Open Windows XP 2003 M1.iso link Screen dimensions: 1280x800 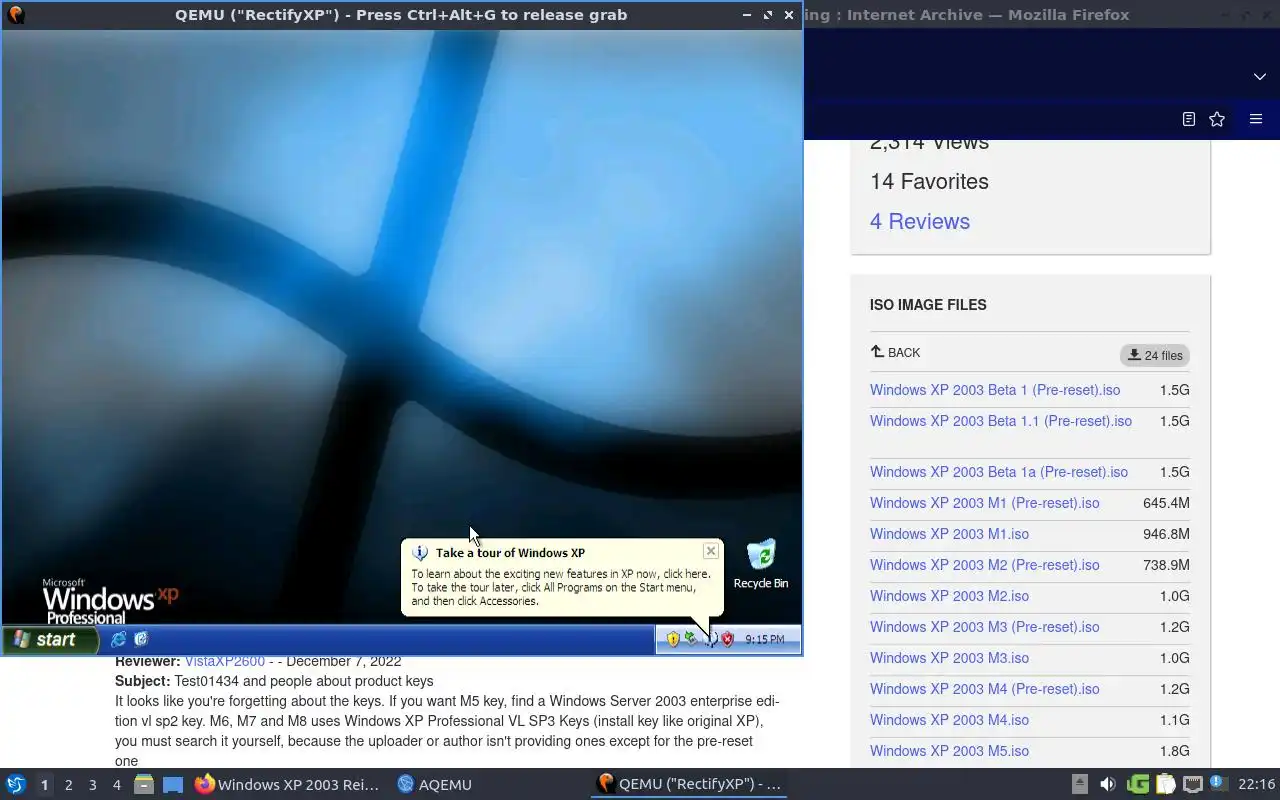(x=949, y=534)
